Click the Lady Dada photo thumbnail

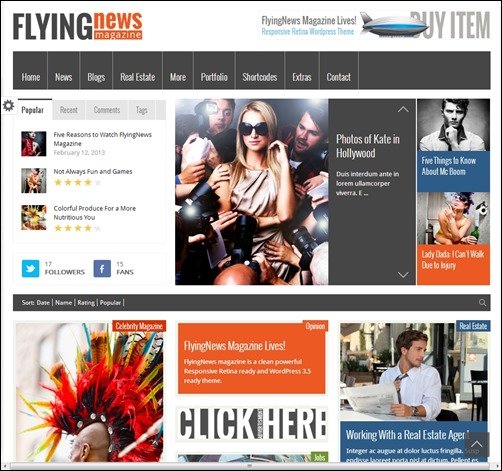pos(453,218)
